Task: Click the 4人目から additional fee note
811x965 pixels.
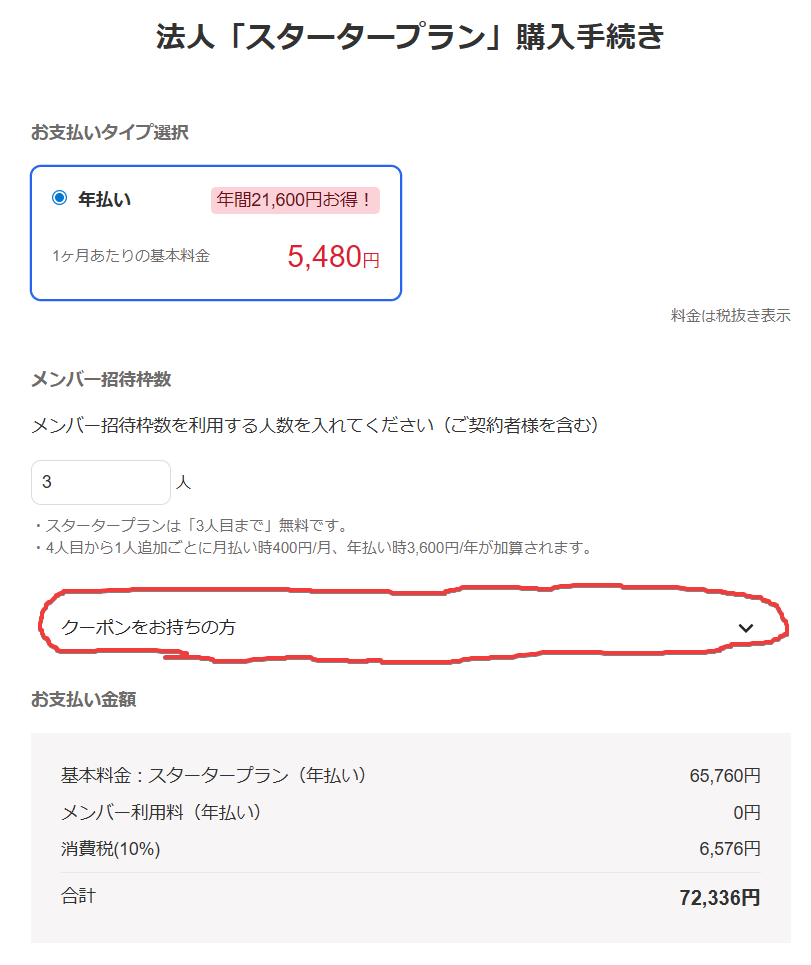Action: pyautogui.click(x=312, y=548)
